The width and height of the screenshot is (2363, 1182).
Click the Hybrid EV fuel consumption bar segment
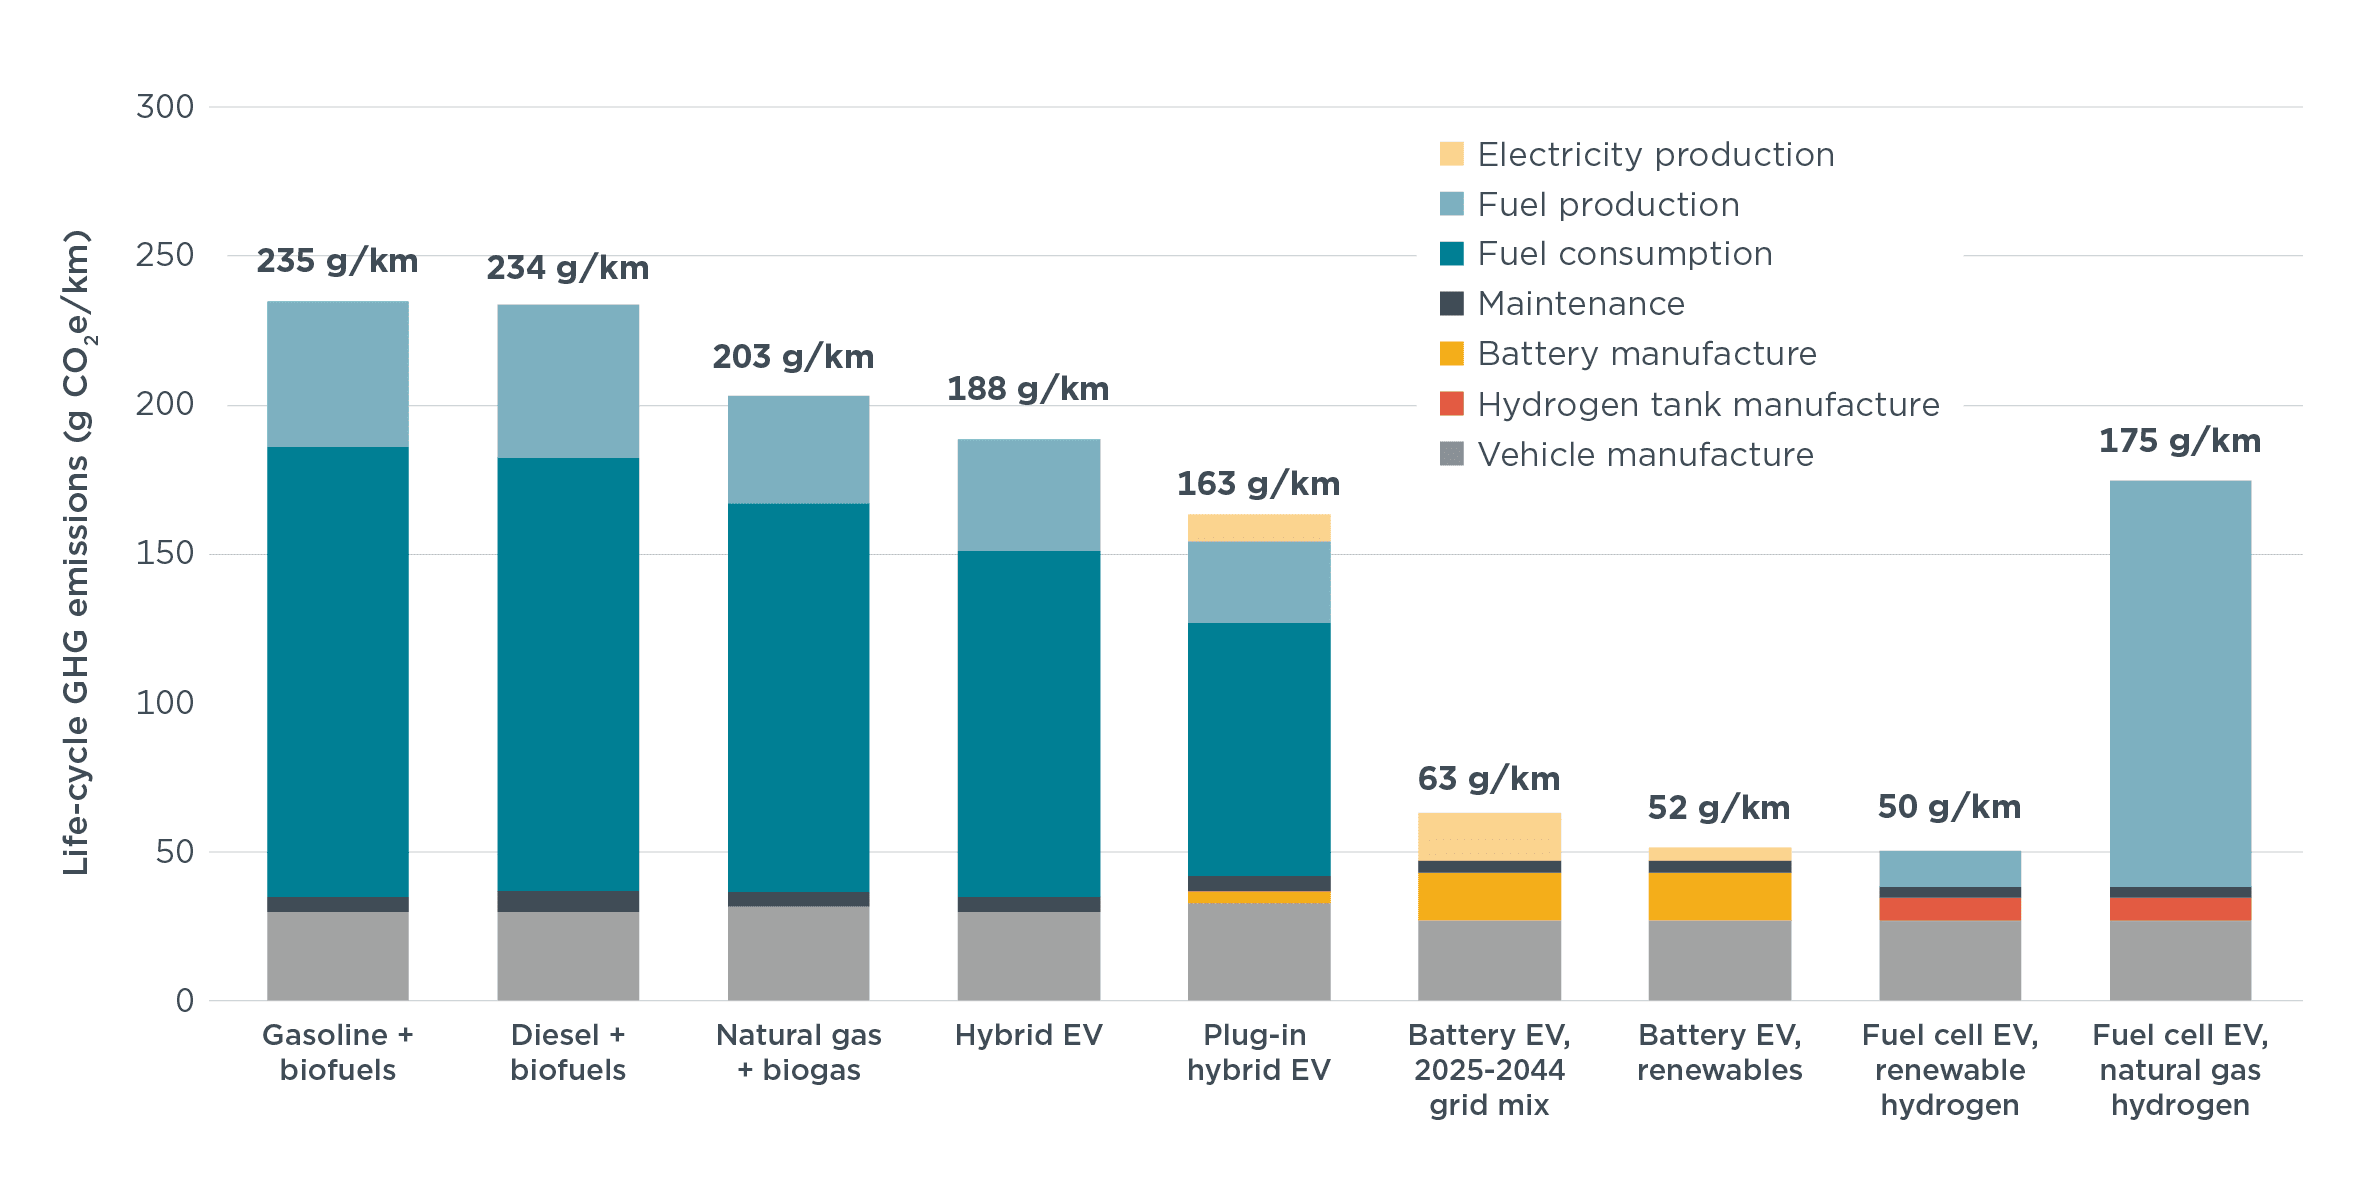(1028, 722)
